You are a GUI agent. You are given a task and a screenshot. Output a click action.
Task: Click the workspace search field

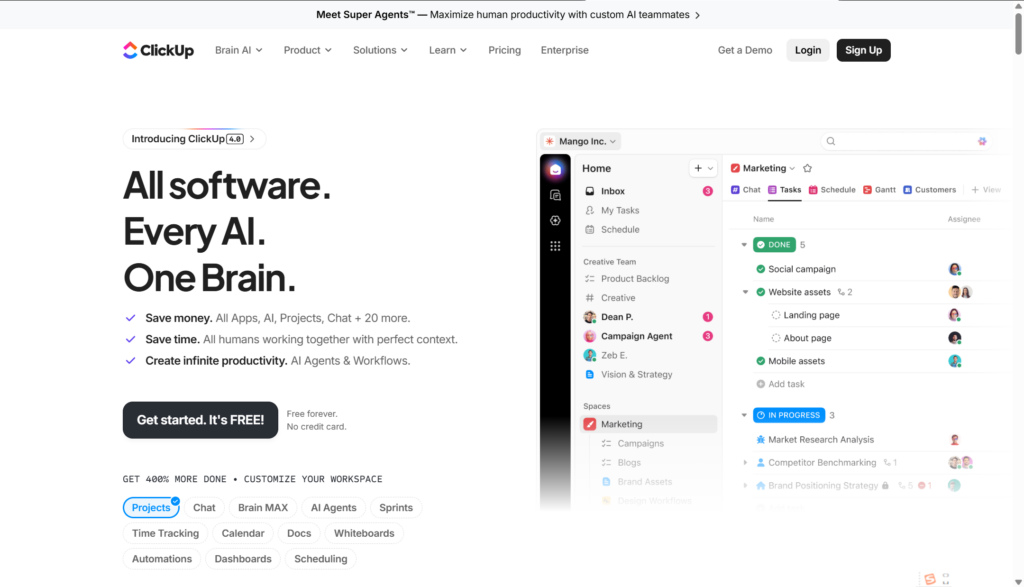point(906,141)
